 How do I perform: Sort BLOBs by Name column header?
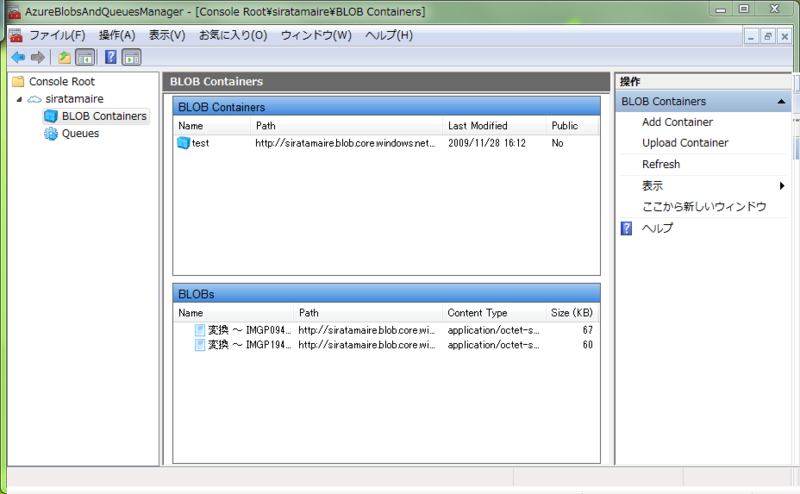point(234,313)
